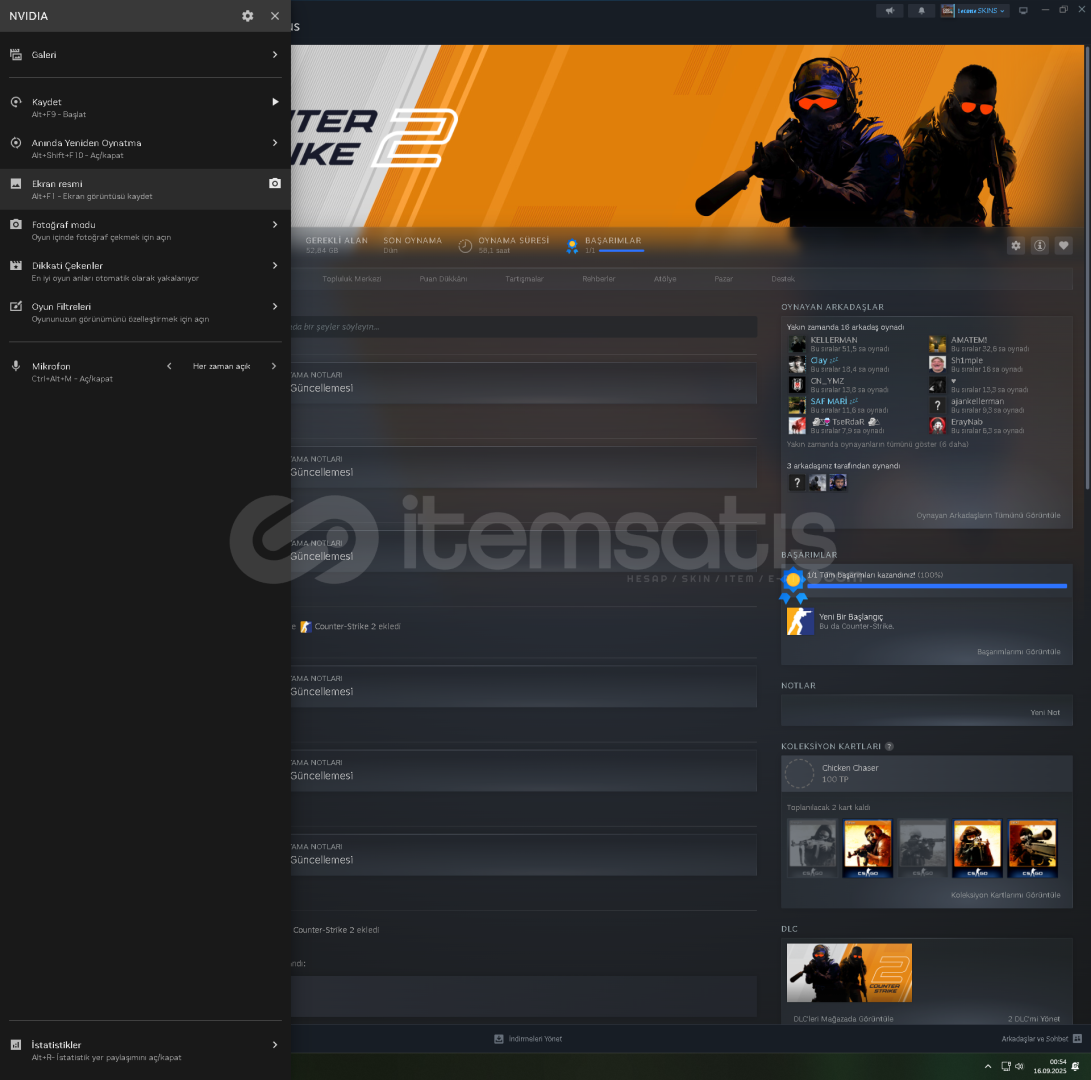Viewport: 1091px width, 1080px height.
Task: Show all recently playing friends (6 daha)
Action: tap(877, 445)
